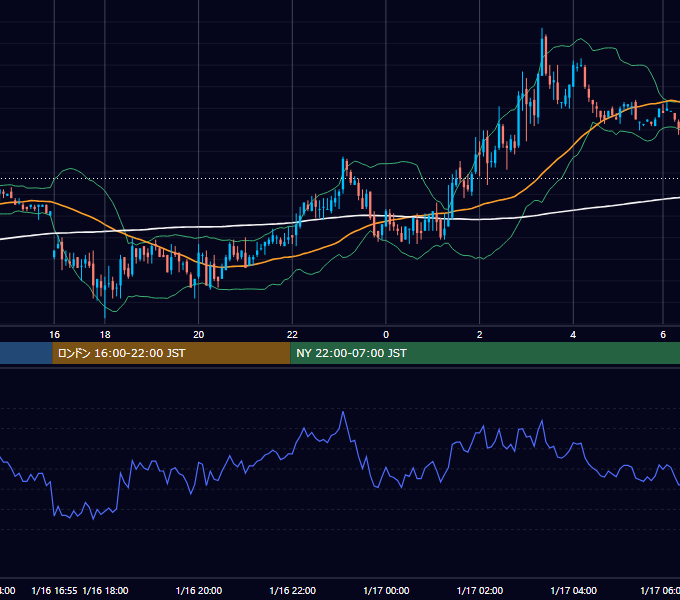Click the 1/16 20:00 time label
This screenshot has height=600, width=680.
point(199,590)
